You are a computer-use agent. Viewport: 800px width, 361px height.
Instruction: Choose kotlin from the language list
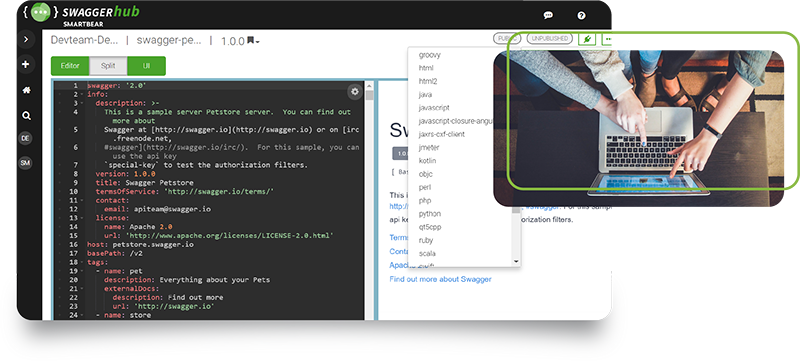428,161
